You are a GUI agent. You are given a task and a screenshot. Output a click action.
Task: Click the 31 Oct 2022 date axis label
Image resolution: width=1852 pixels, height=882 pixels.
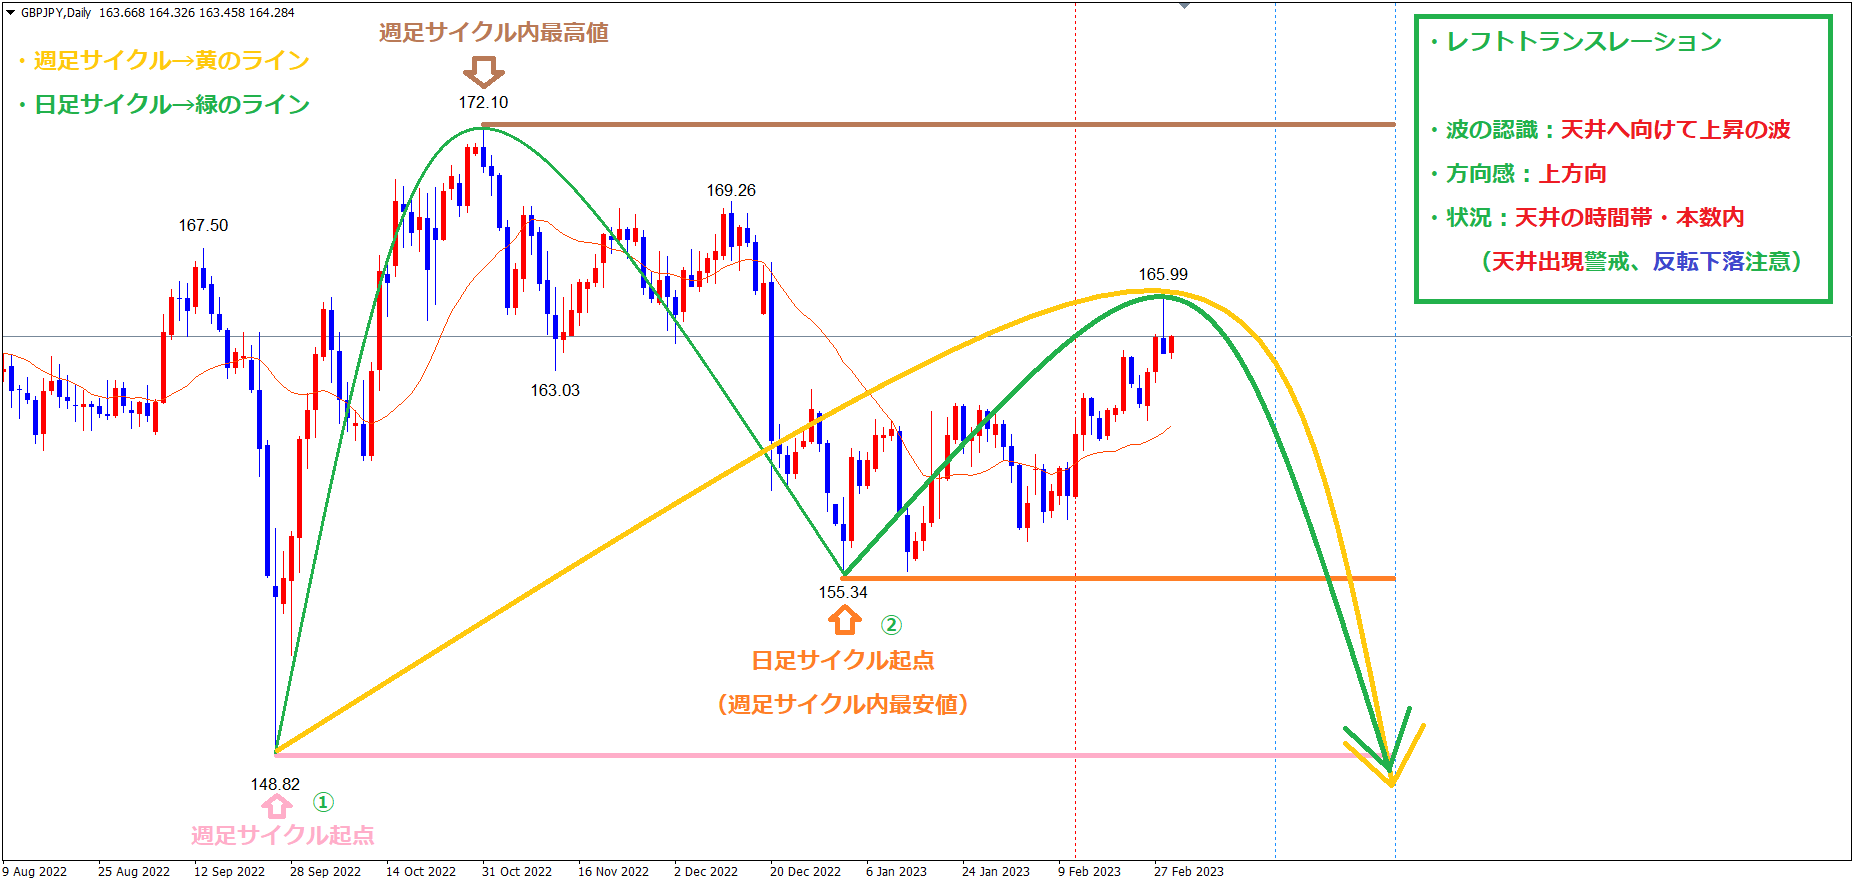[x=516, y=871]
